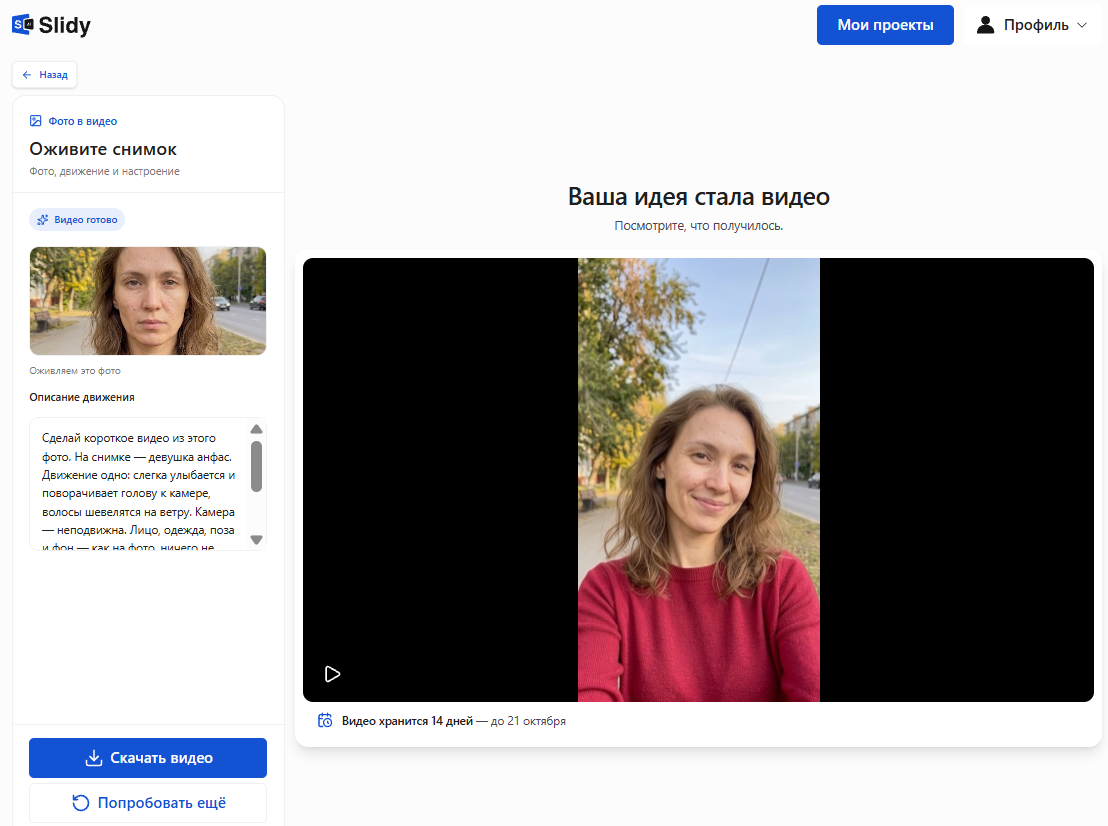Go back with the Назад button
This screenshot has height=826, width=1108.
[x=45, y=75]
